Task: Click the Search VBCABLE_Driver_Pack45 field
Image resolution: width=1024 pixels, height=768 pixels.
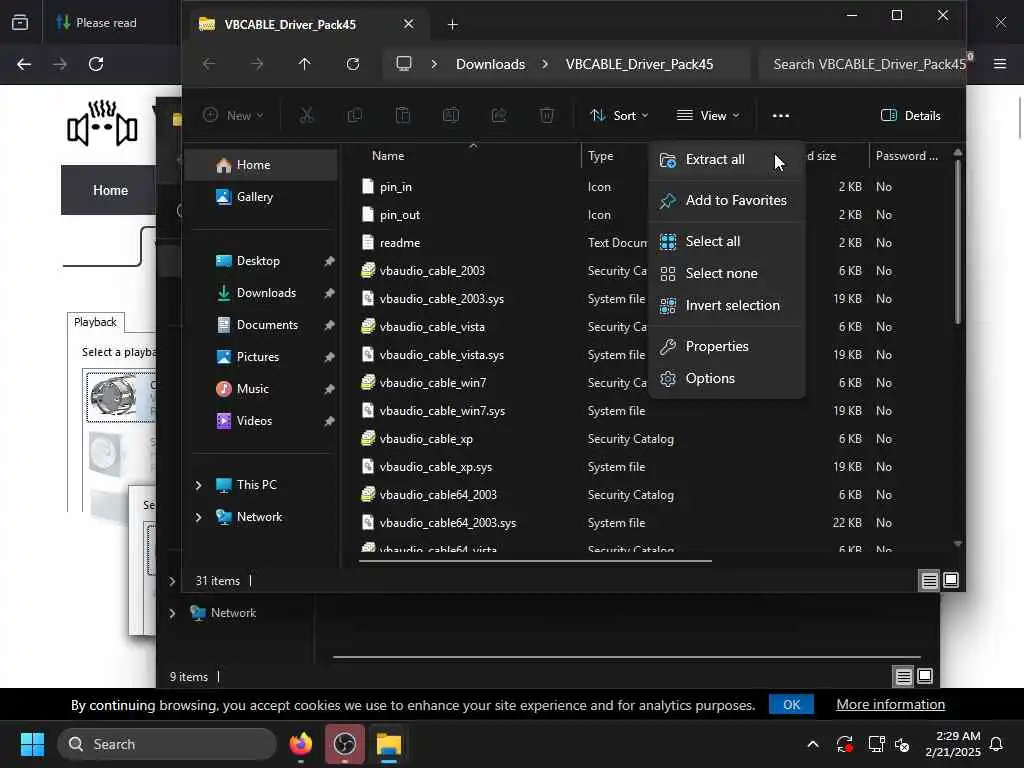Action: (862, 64)
